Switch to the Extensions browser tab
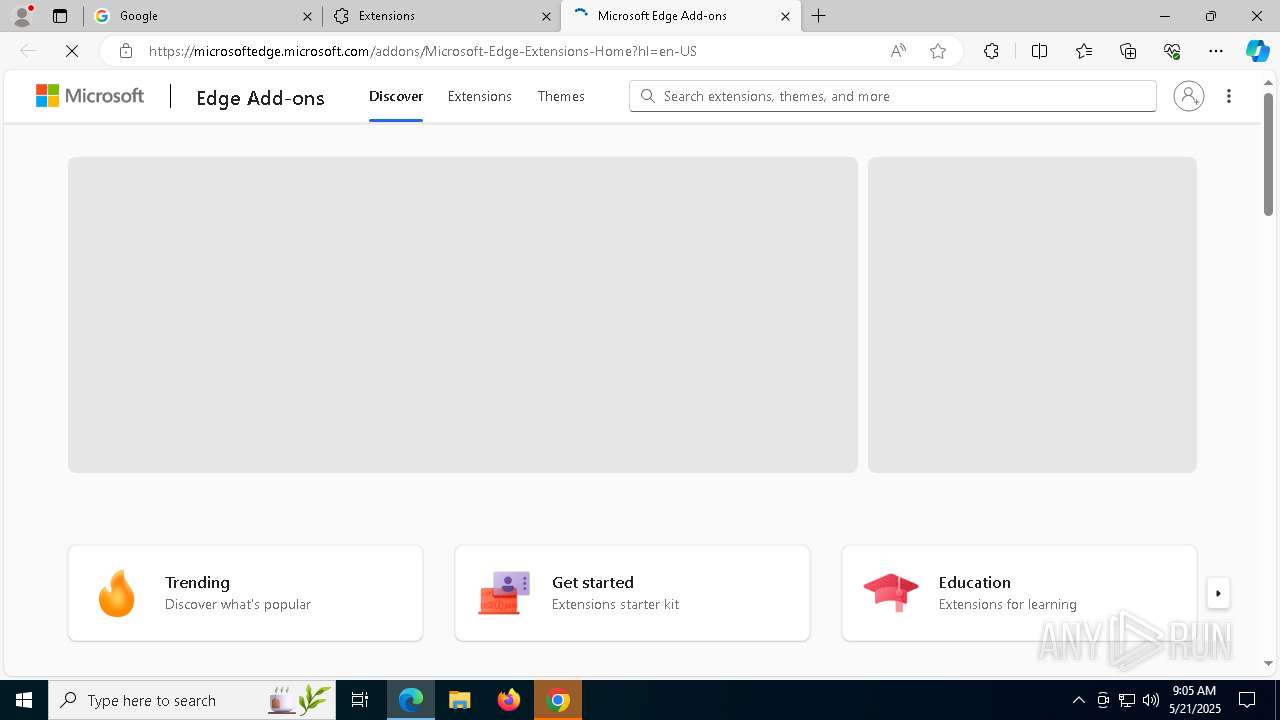This screenshot has height=720, width=1280. pos(441,16)
